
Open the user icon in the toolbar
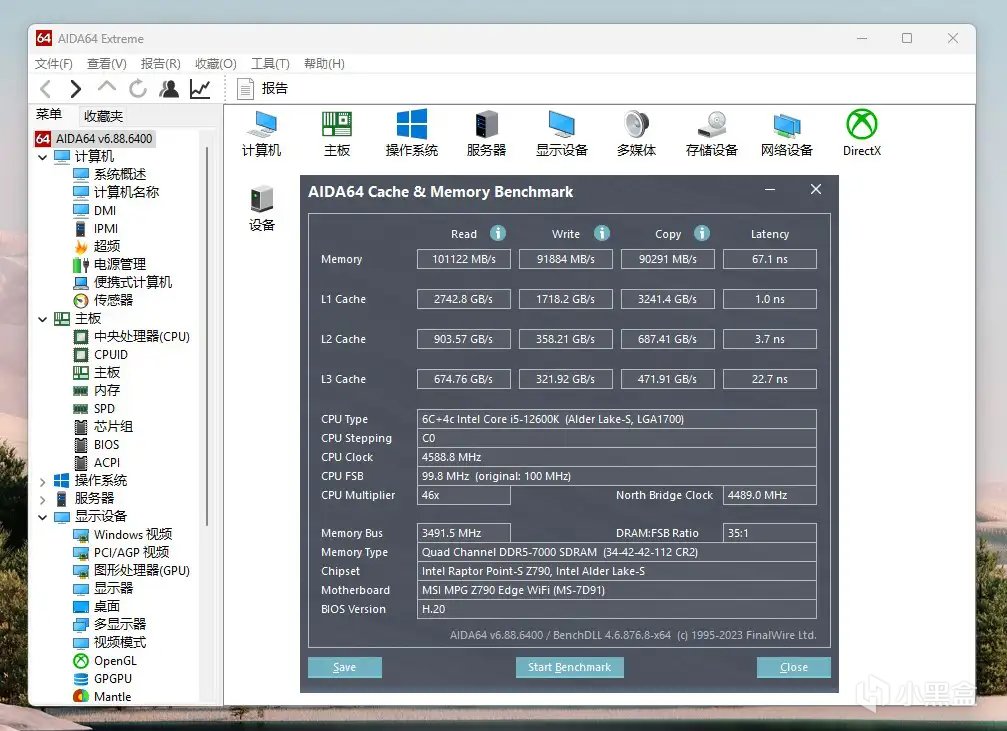tap(169, 89)
